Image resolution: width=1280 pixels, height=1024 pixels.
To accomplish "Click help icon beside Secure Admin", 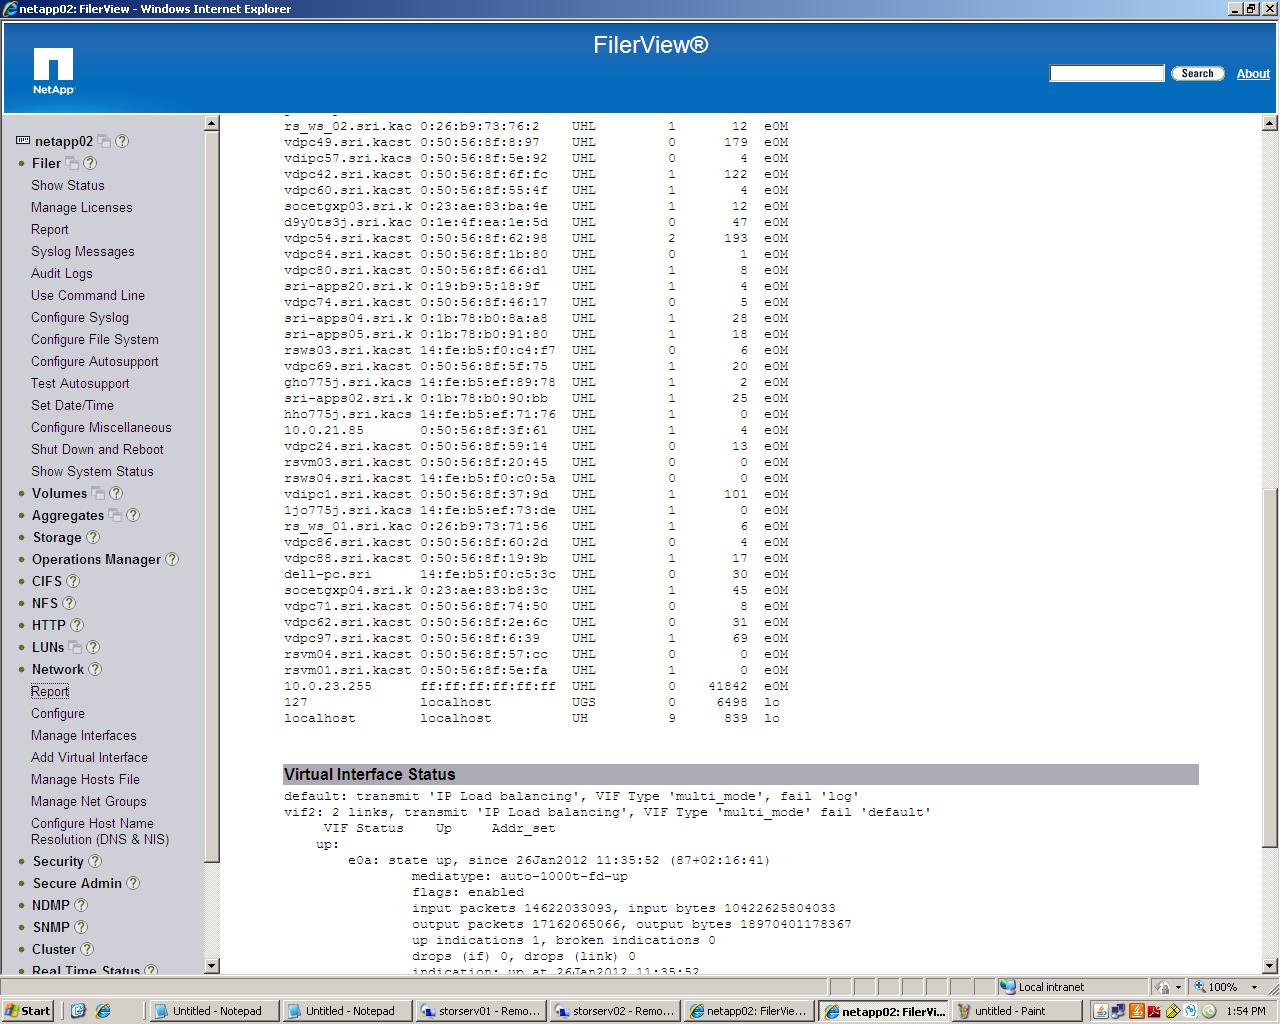I will tap(133, 883).
